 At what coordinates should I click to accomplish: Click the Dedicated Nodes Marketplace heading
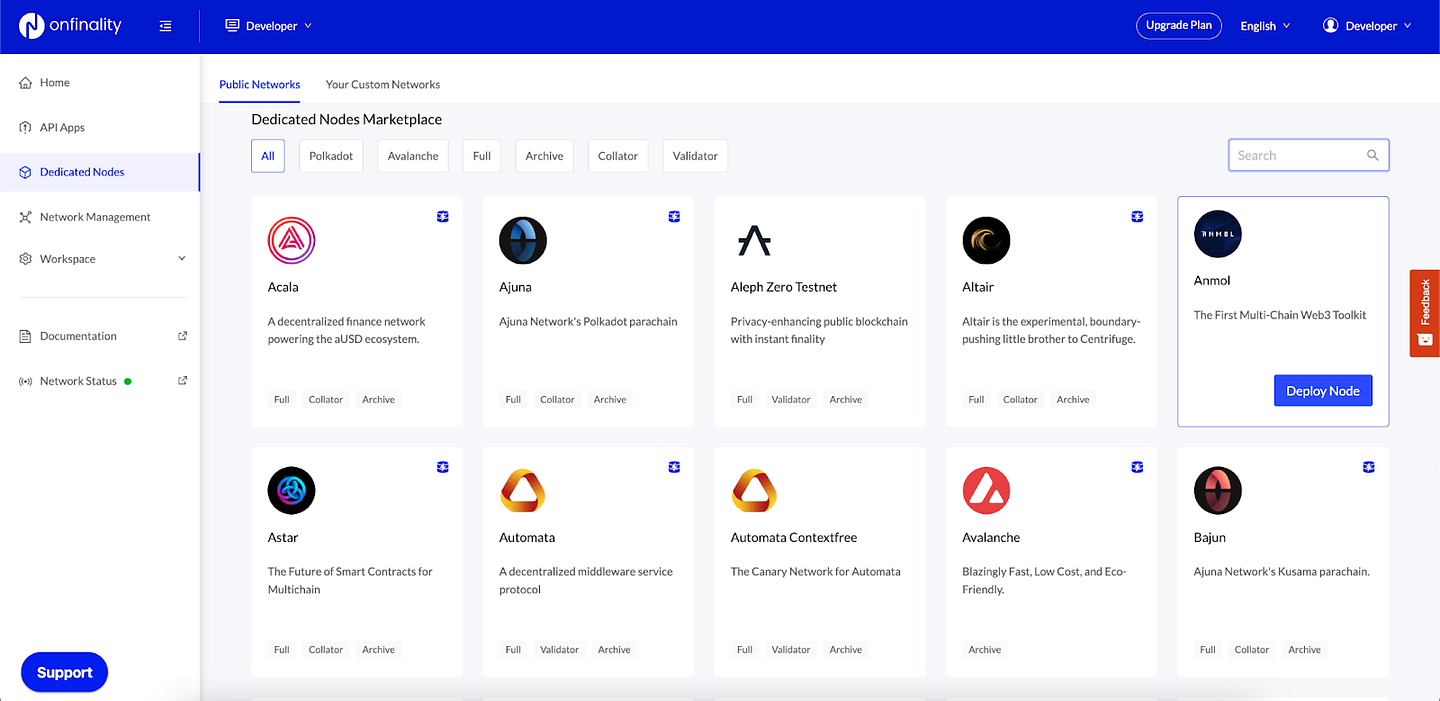[x=347, y=119]
